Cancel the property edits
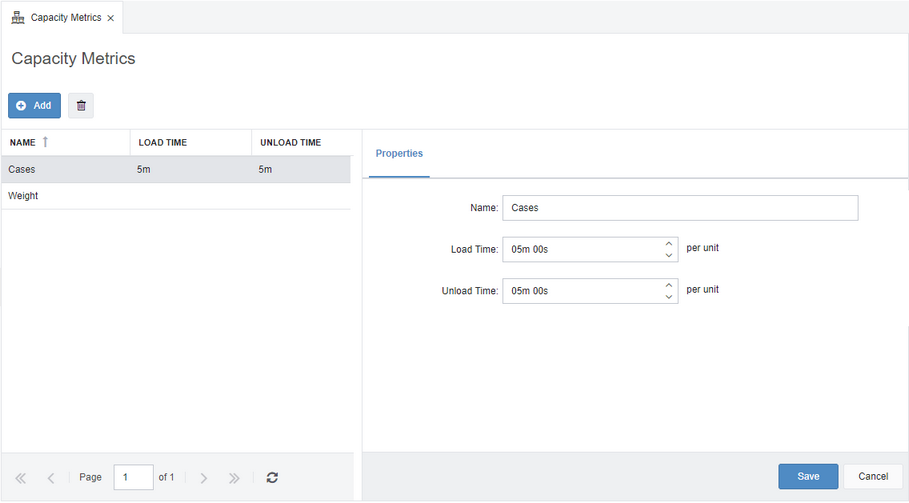The height and width of the screenshot is (503, 909). click(x=873, y=476)
